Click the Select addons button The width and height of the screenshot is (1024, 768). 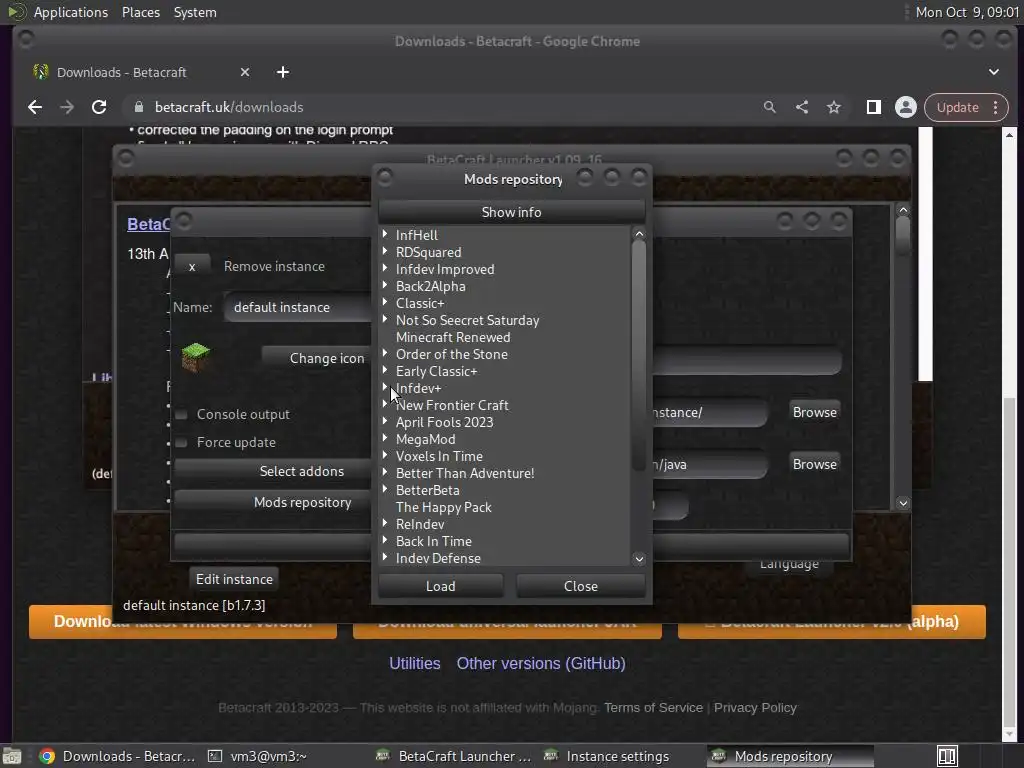(273, 471)
